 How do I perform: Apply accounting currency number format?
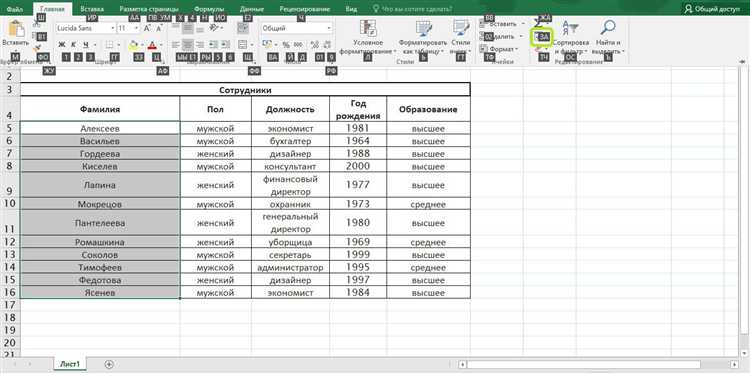click(x=267, y=45)
